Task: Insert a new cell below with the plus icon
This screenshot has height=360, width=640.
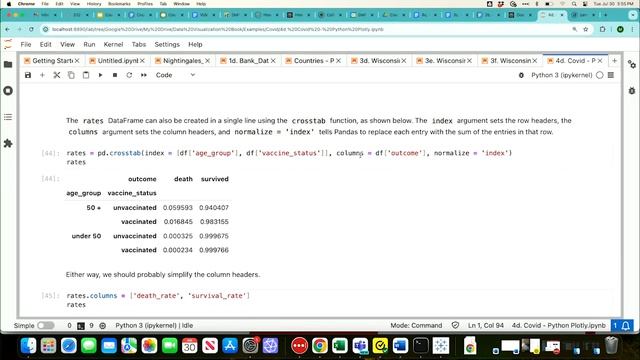Action: [x=42, y=75]
